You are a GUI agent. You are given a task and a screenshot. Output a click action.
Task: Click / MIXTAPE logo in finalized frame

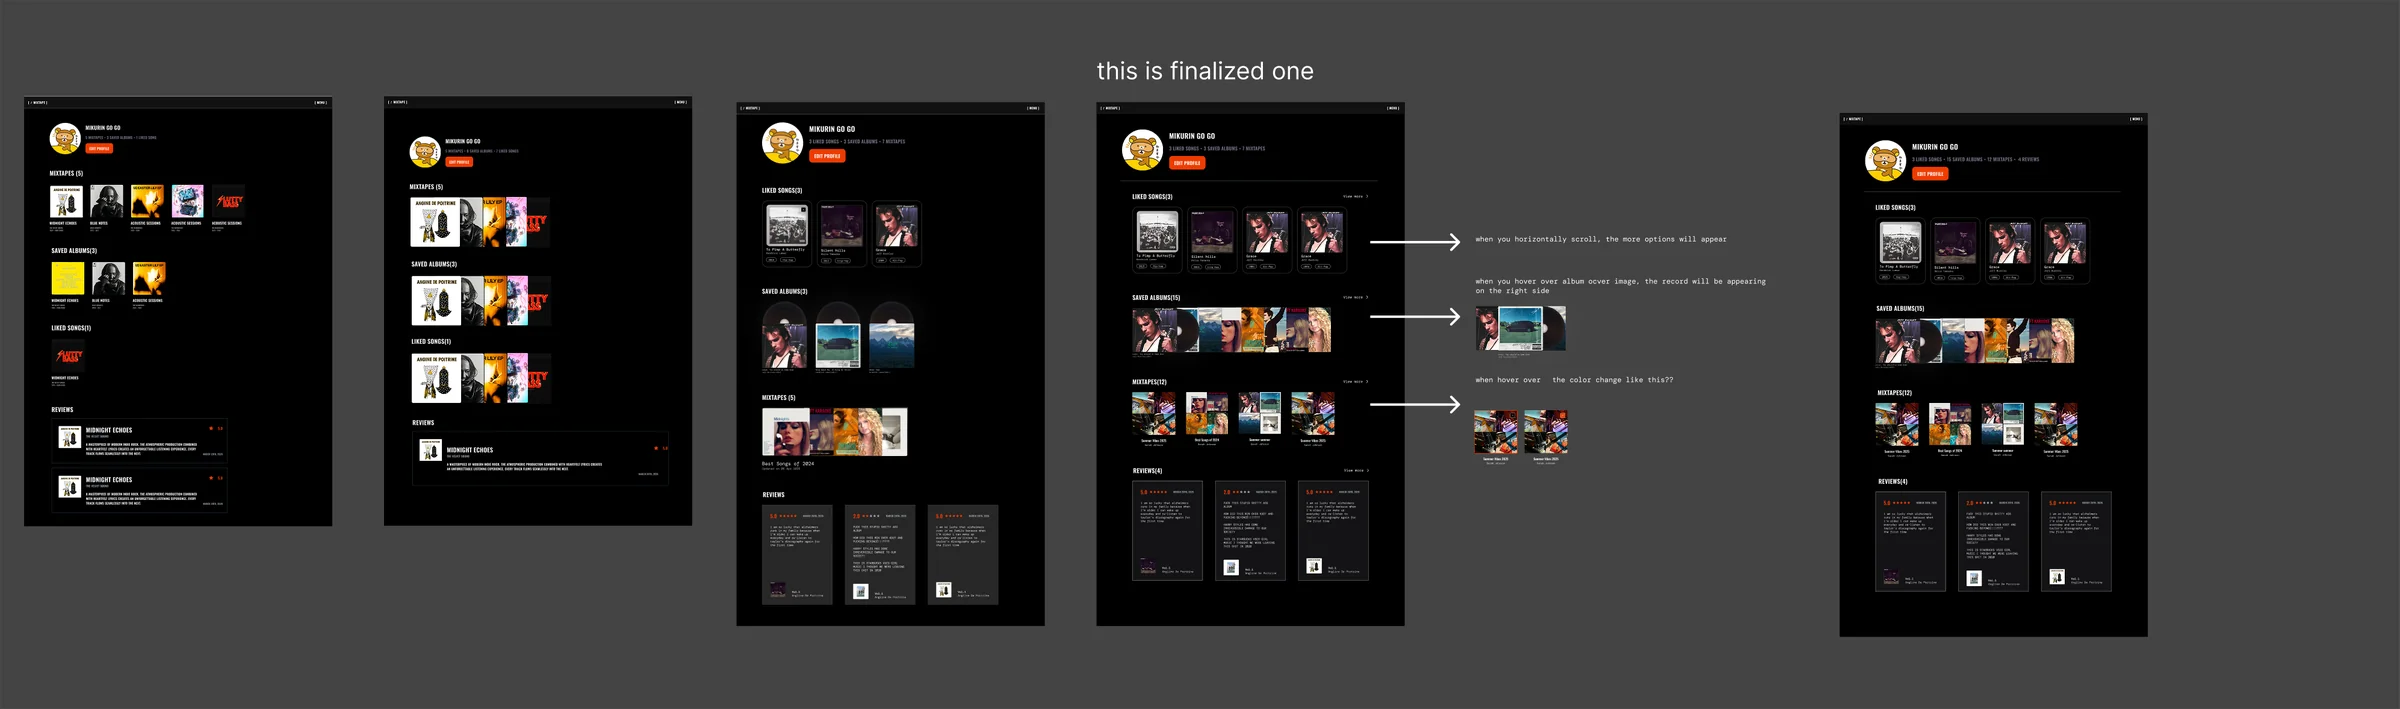pos(1110,108)
